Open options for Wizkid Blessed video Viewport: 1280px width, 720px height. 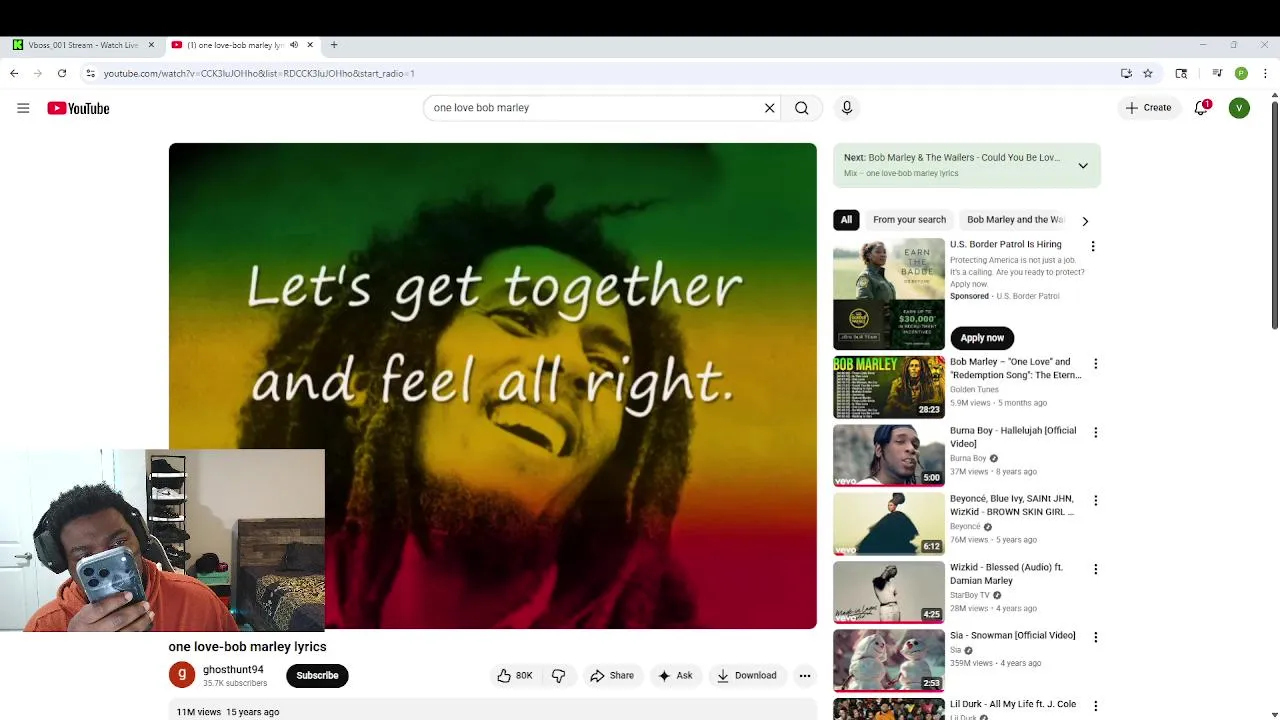pyautogui.click(x=1095, y=569)
